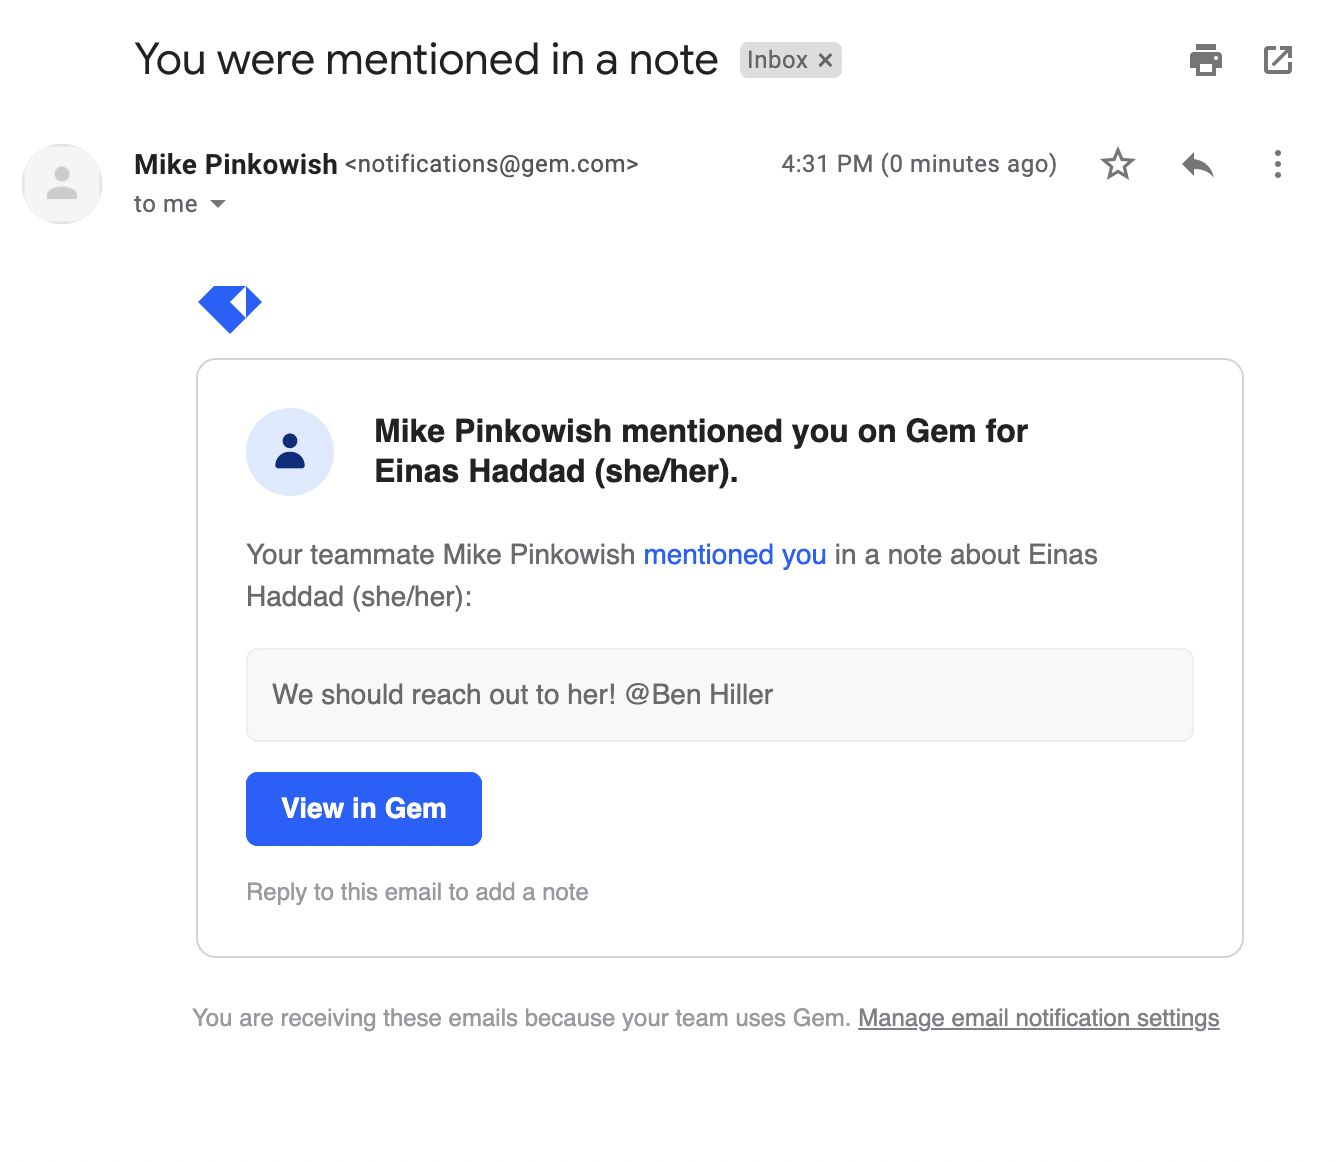Open email in new window icon
The width and height of the screenshot is (1336, 1162).
tap(1278, 60)
